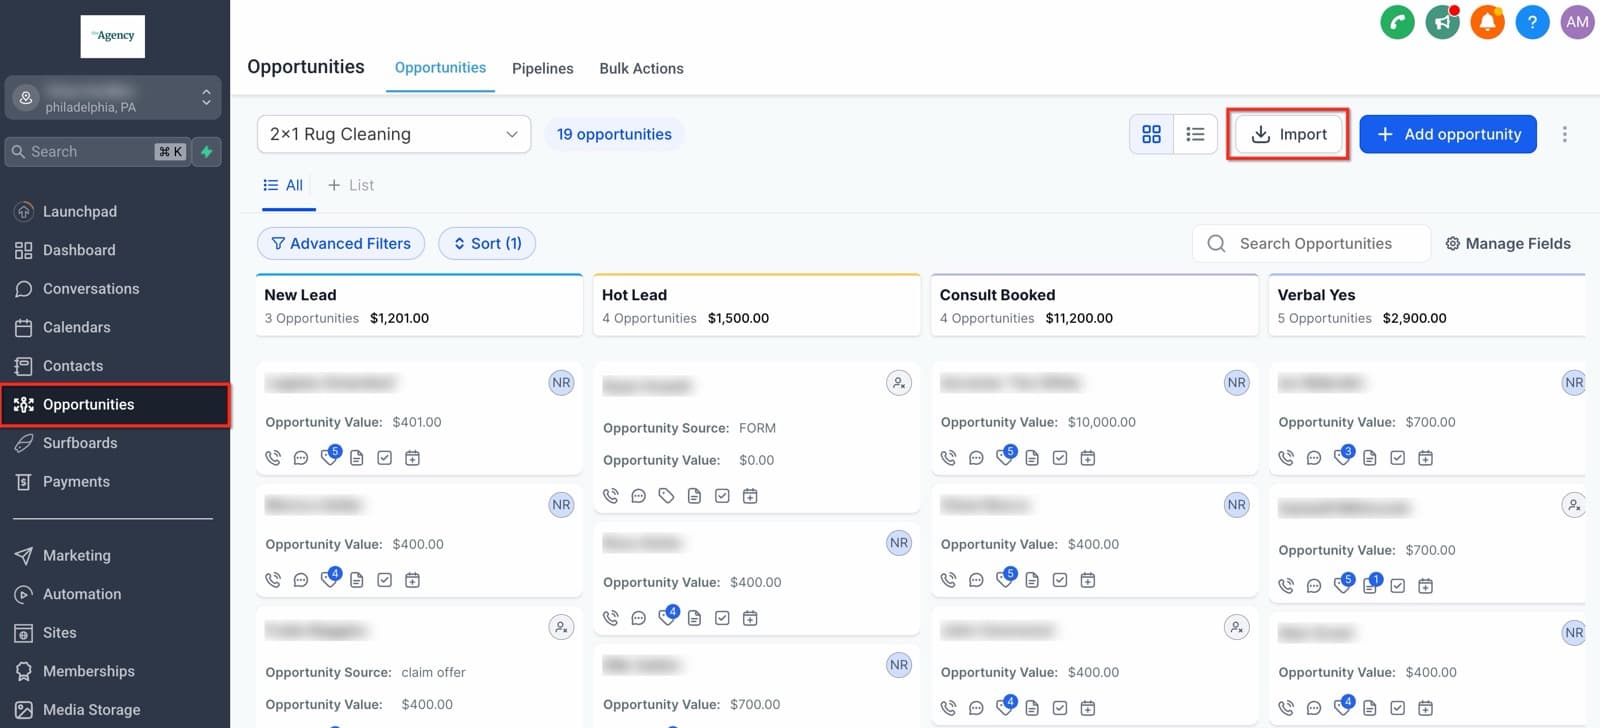The height and width of the screenshot is (728, 1600).
Task: Click the blue help question mark icon
Action: [1532, 22]
